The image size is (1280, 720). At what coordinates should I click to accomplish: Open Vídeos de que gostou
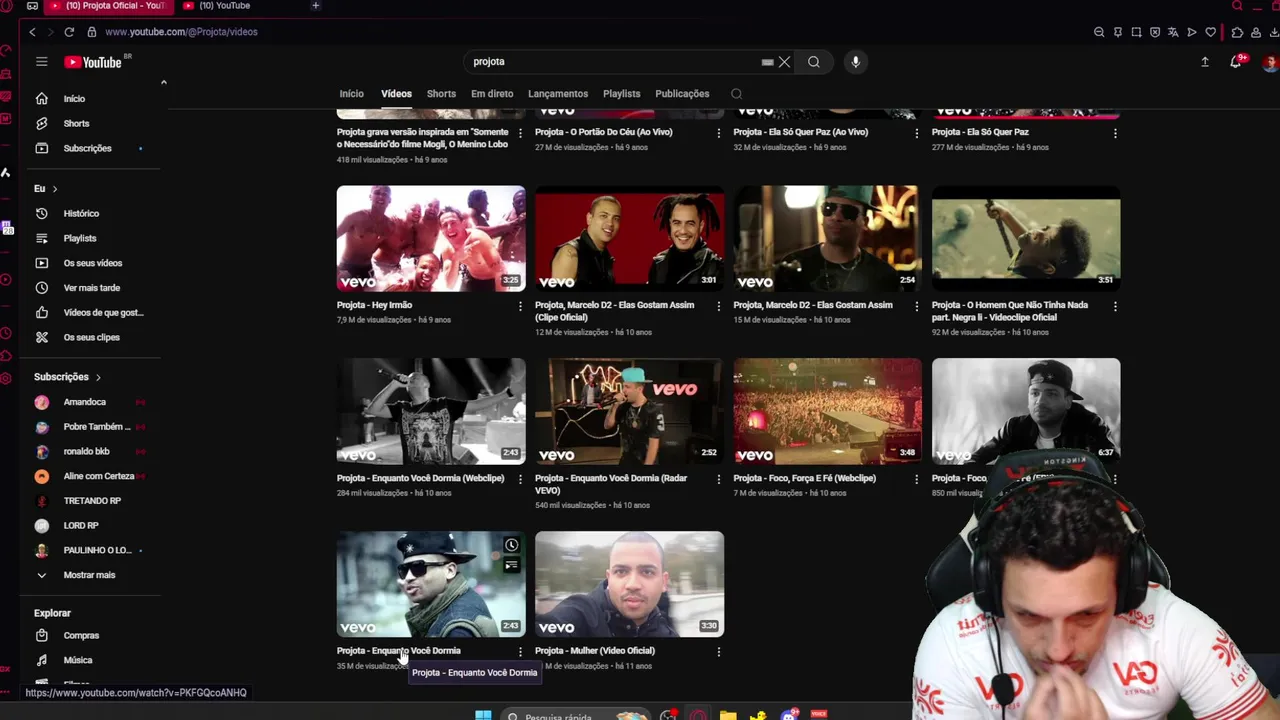pos(103,312)
